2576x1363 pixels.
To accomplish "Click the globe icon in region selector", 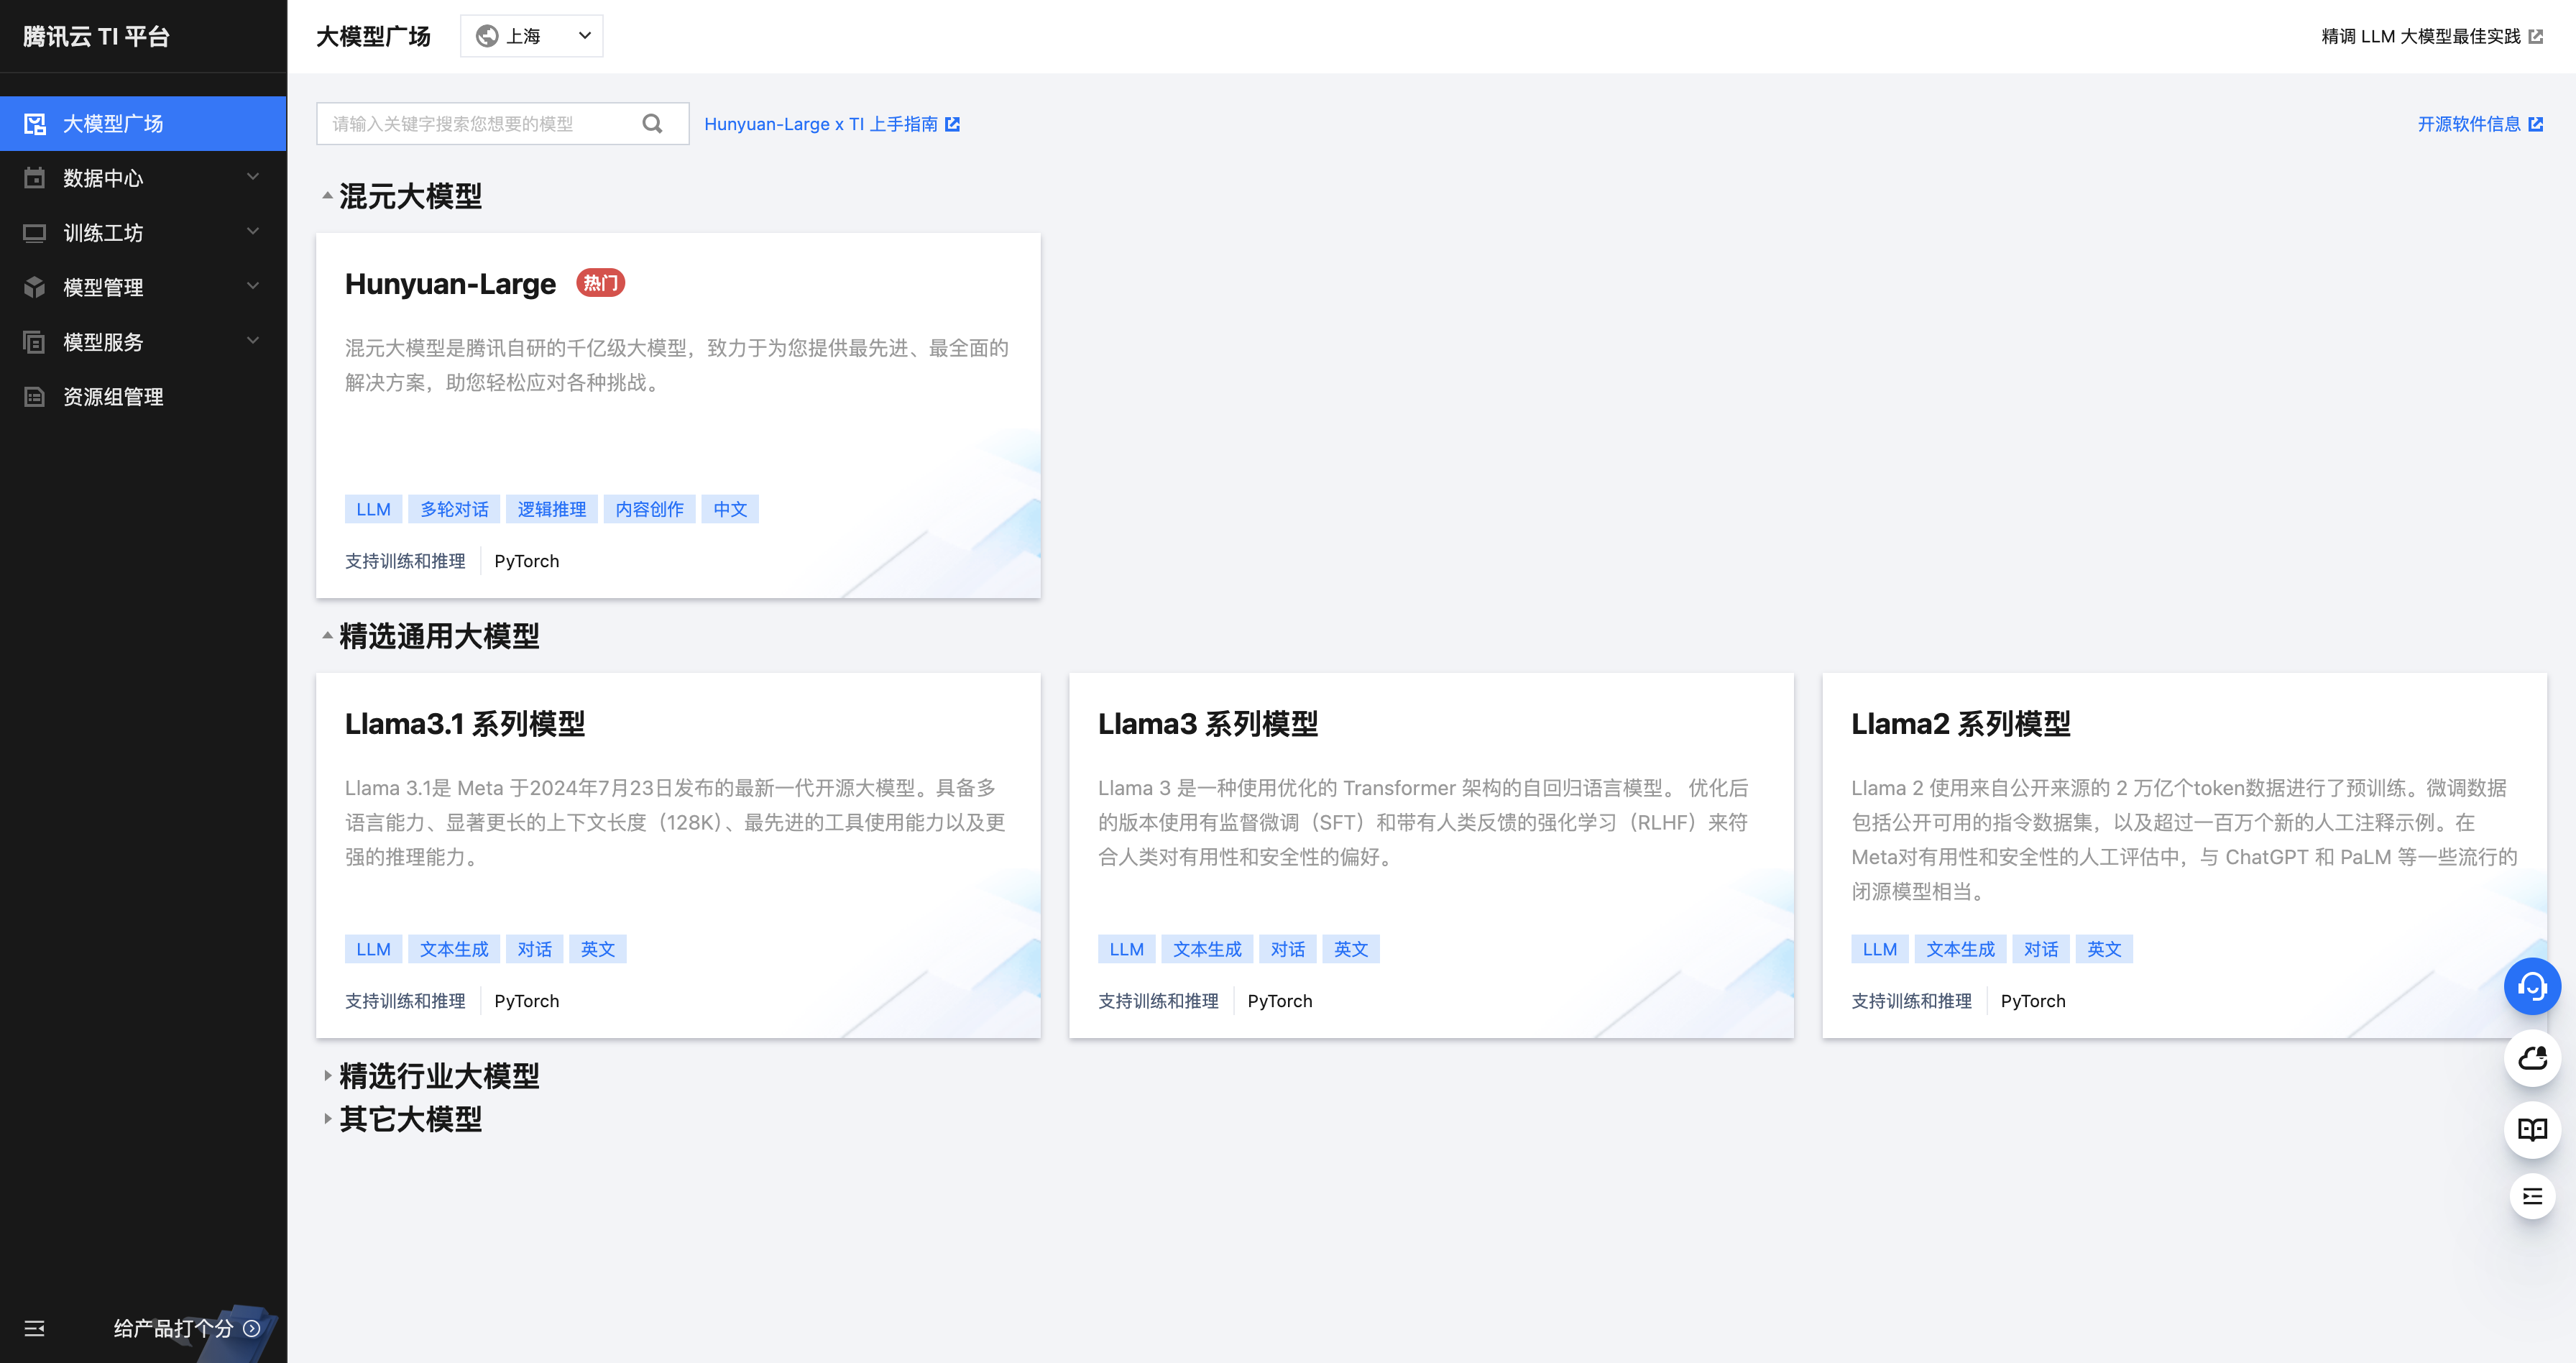I will pyautogui.click(x=487, y=36).
